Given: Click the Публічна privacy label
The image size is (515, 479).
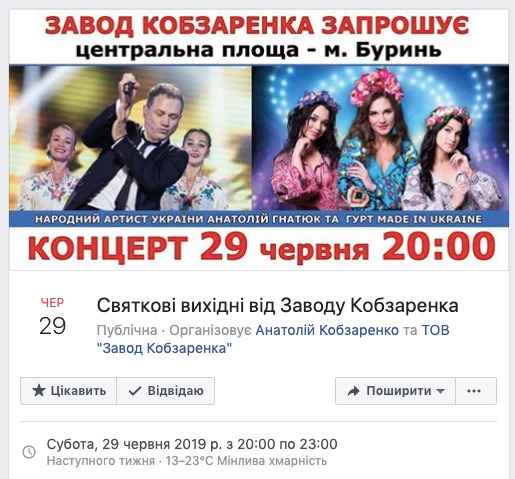Looking at the screenshot, I should click(x=127, y=330).
